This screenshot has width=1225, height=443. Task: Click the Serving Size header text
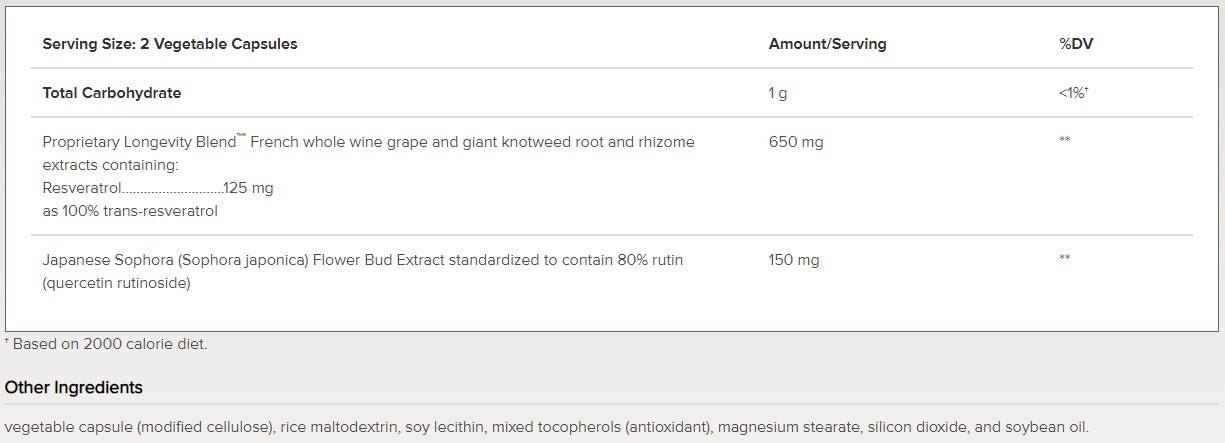pos(169,44)
